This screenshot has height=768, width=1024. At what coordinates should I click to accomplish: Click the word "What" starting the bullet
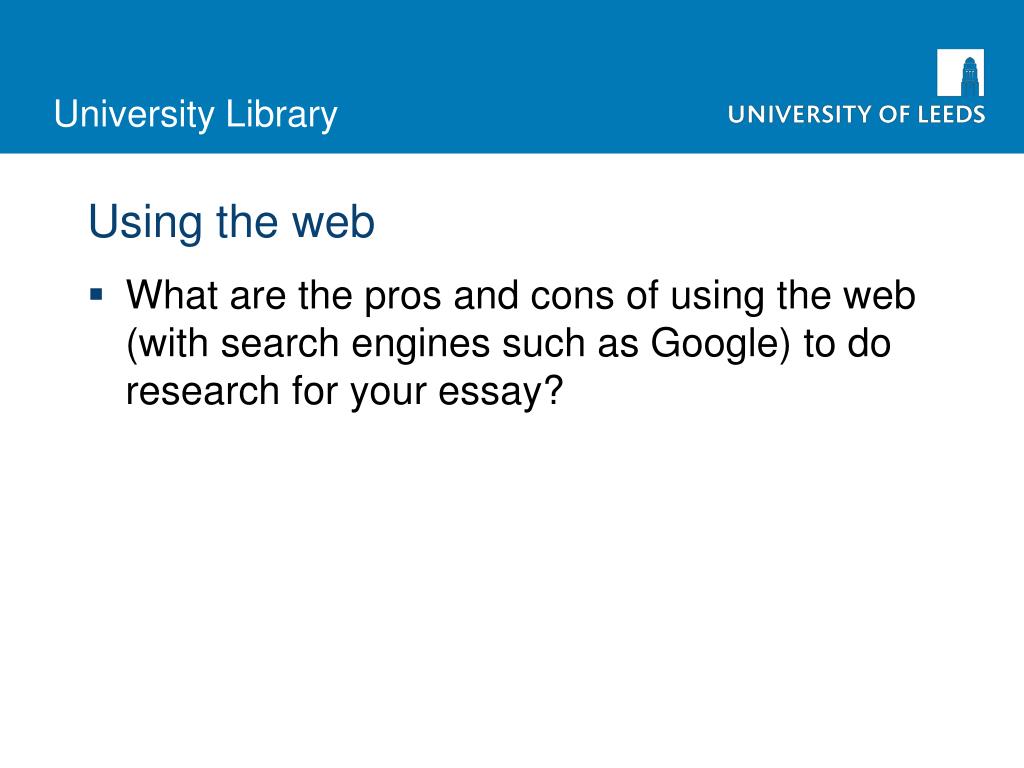[x=171, y=296]
